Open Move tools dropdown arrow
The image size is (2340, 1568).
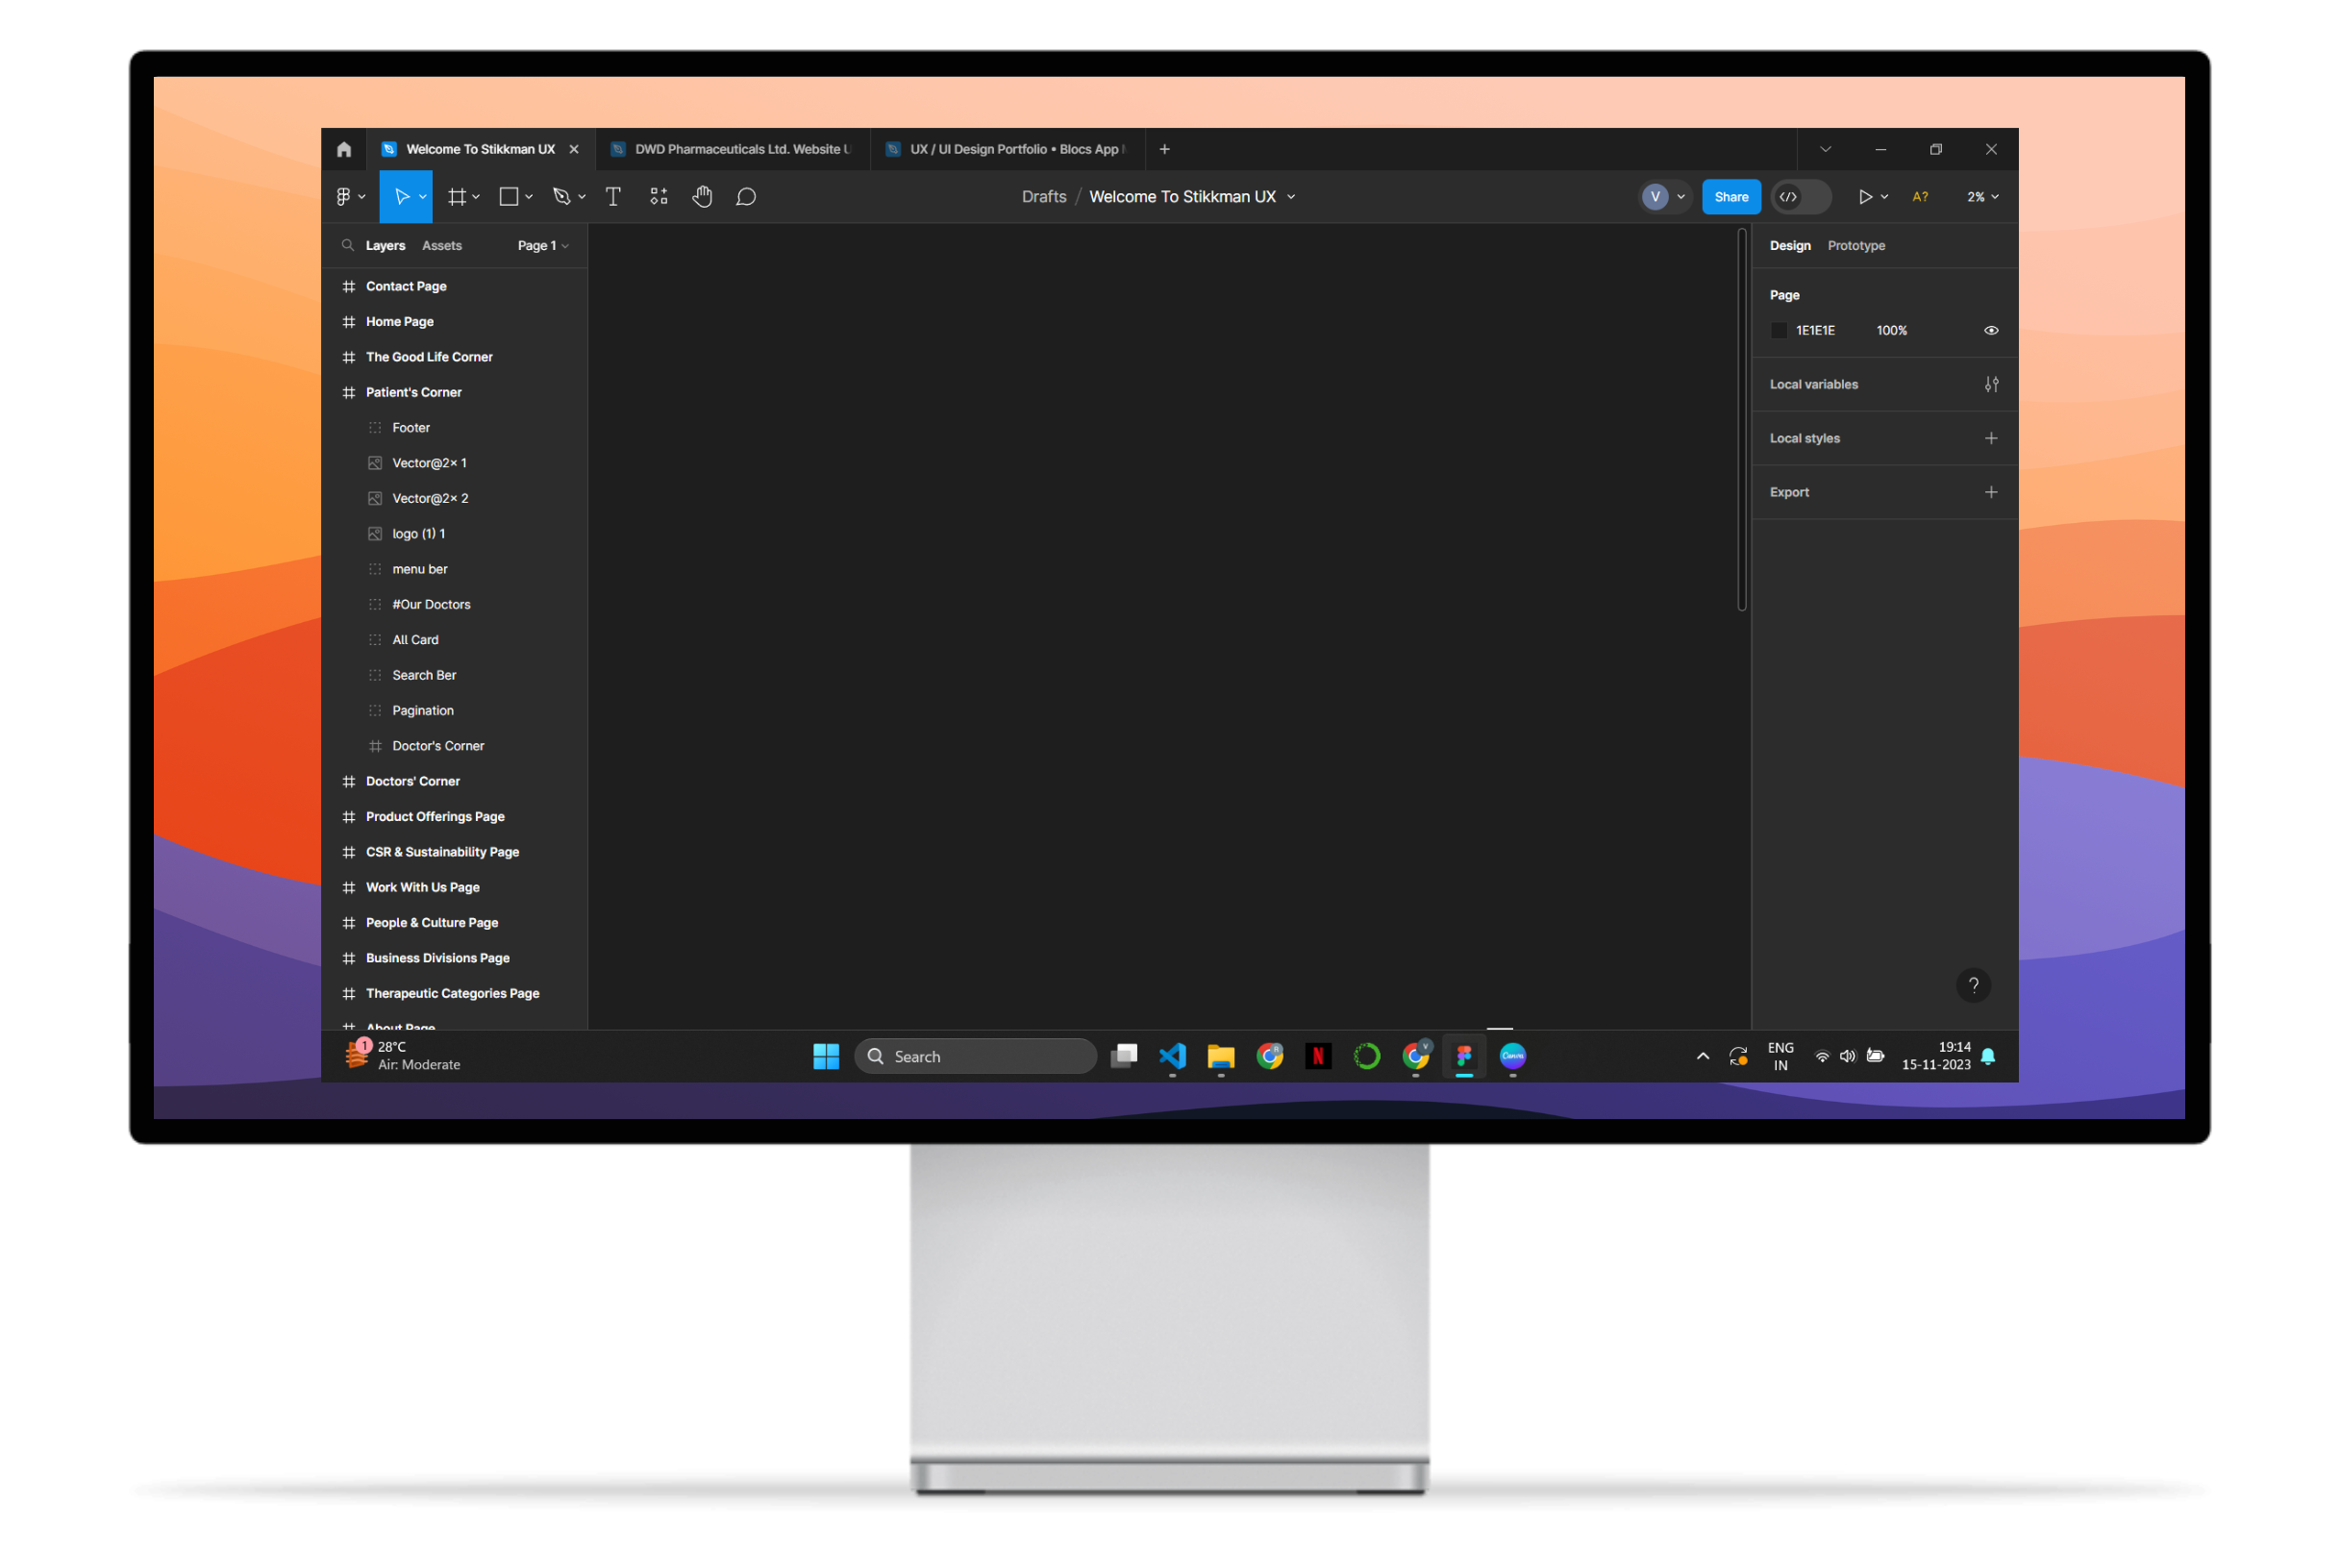[423, 197]
